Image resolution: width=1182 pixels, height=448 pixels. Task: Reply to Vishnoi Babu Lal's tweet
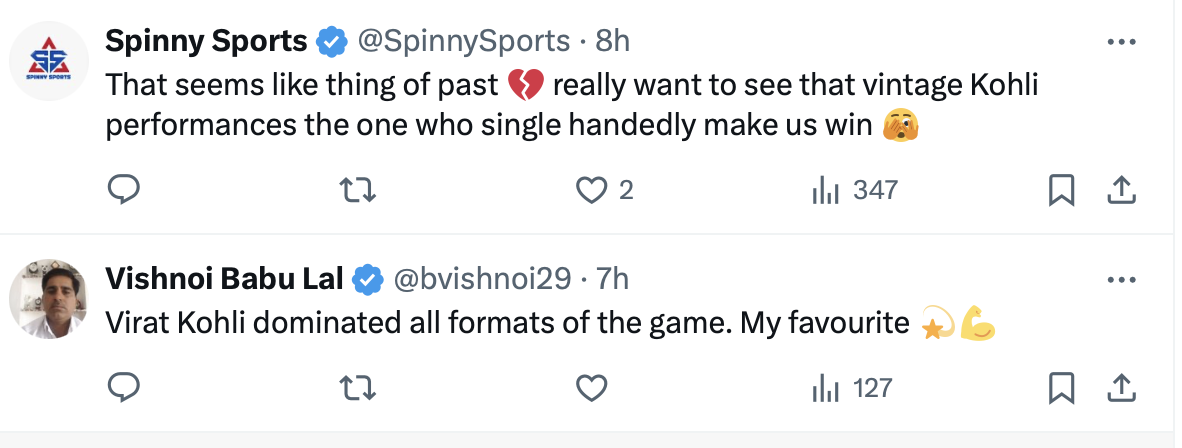pos(123,387)
